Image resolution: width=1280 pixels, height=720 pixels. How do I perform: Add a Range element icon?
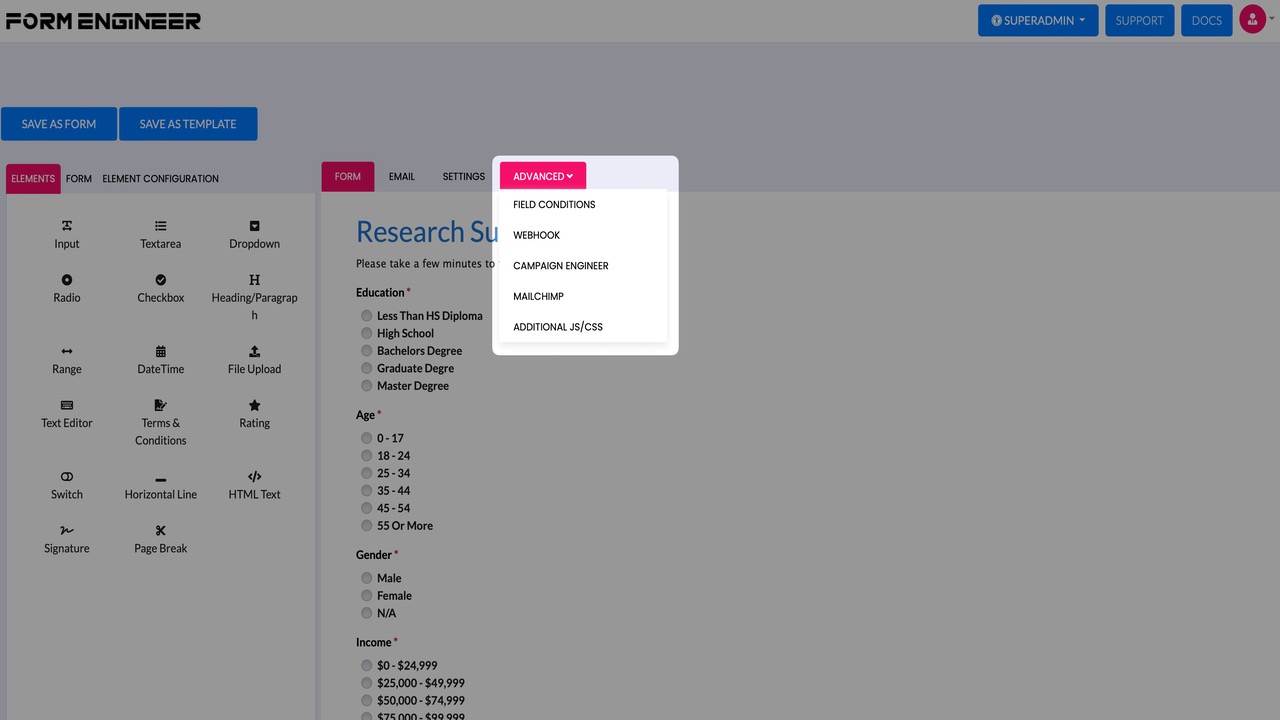click(x=67, y=351)
